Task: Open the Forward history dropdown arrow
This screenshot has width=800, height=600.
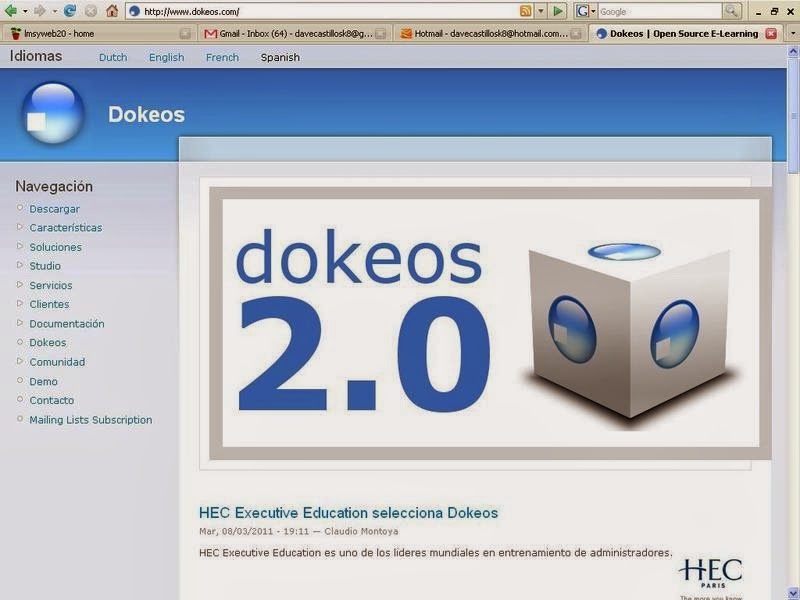Action: coord(55,11)
